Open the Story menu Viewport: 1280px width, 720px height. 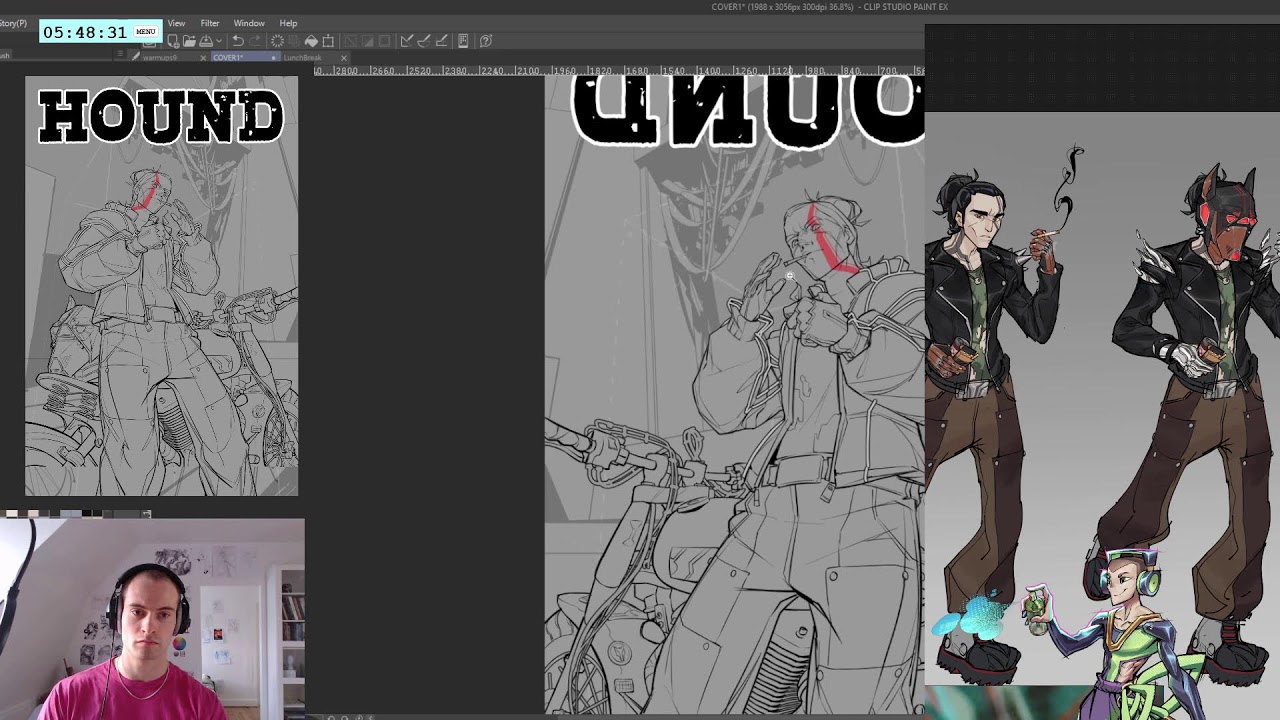(x=13, y=23)
